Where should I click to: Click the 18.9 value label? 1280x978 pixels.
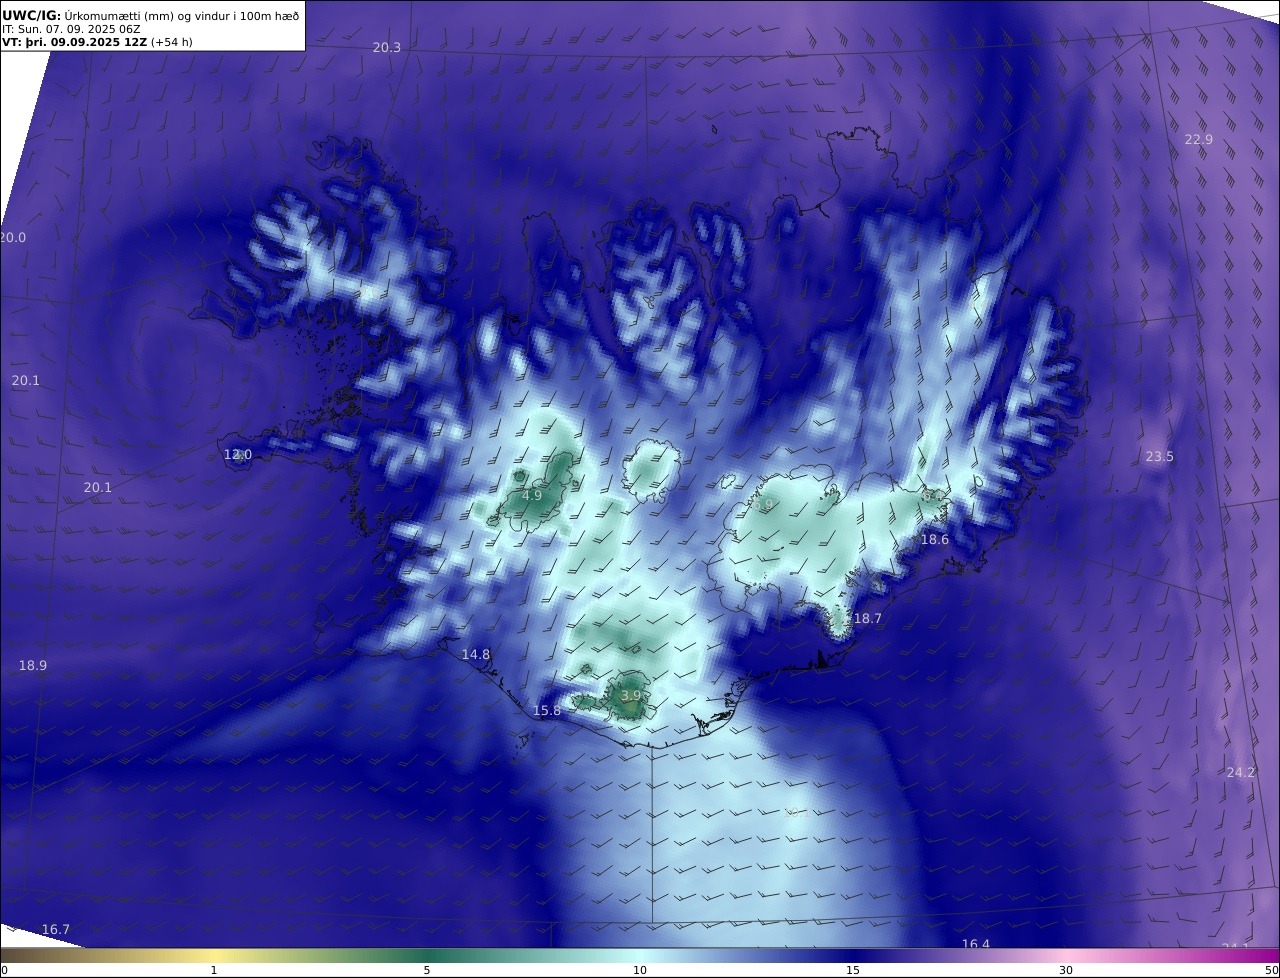(33, 665)
